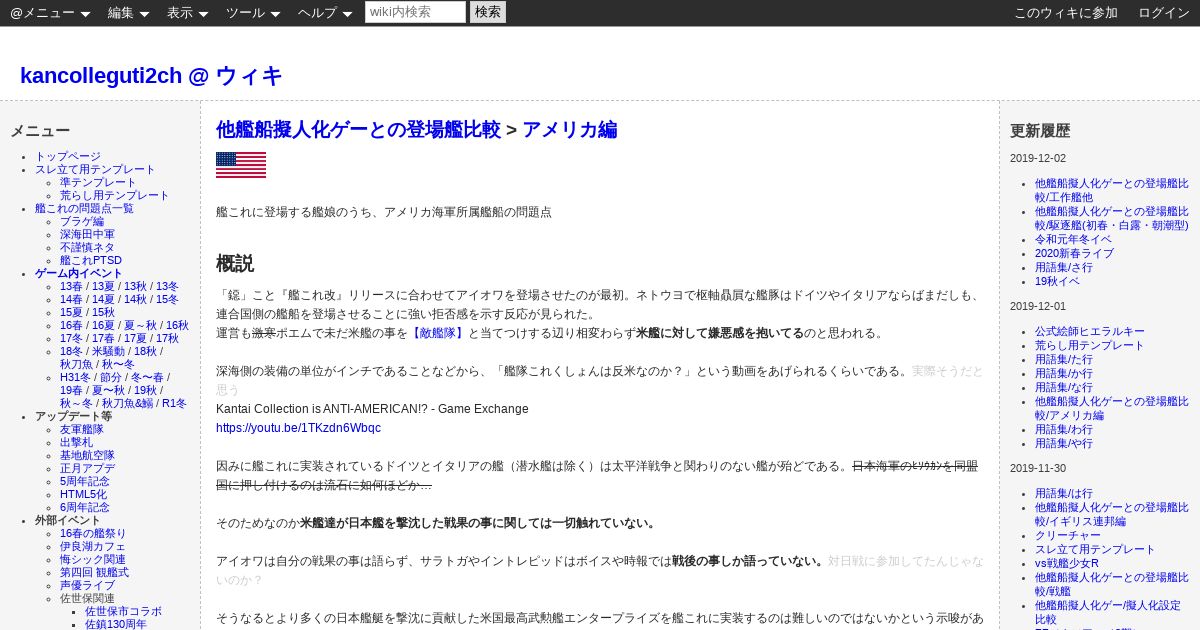Open 悔シック関連 menu link
Screen dimensions: 1200x630
coord(93,560)
